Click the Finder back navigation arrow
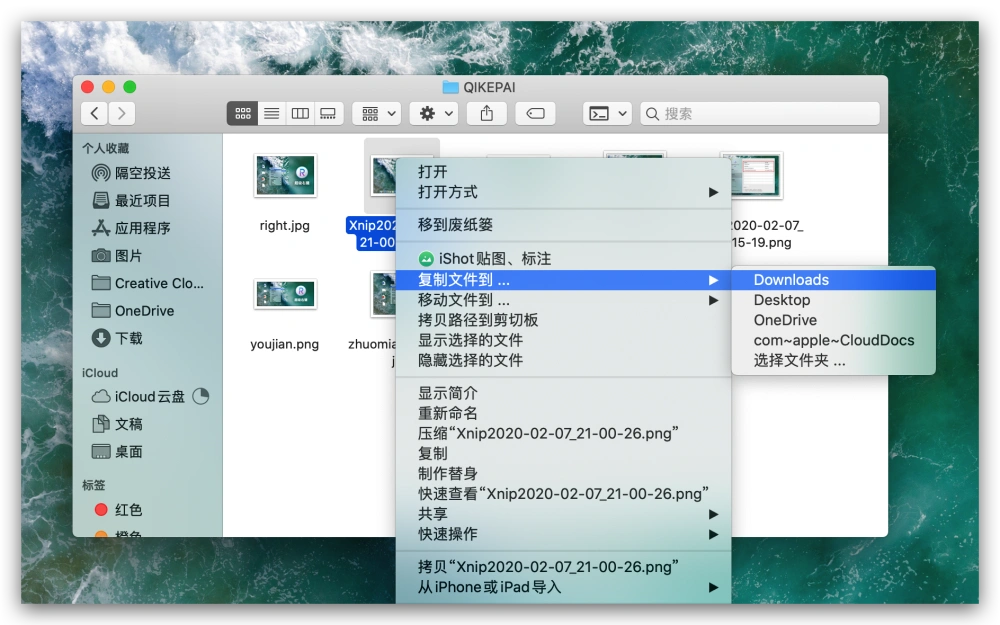The width and height of the screenshot is (1000, 625). tap(95, 113)
